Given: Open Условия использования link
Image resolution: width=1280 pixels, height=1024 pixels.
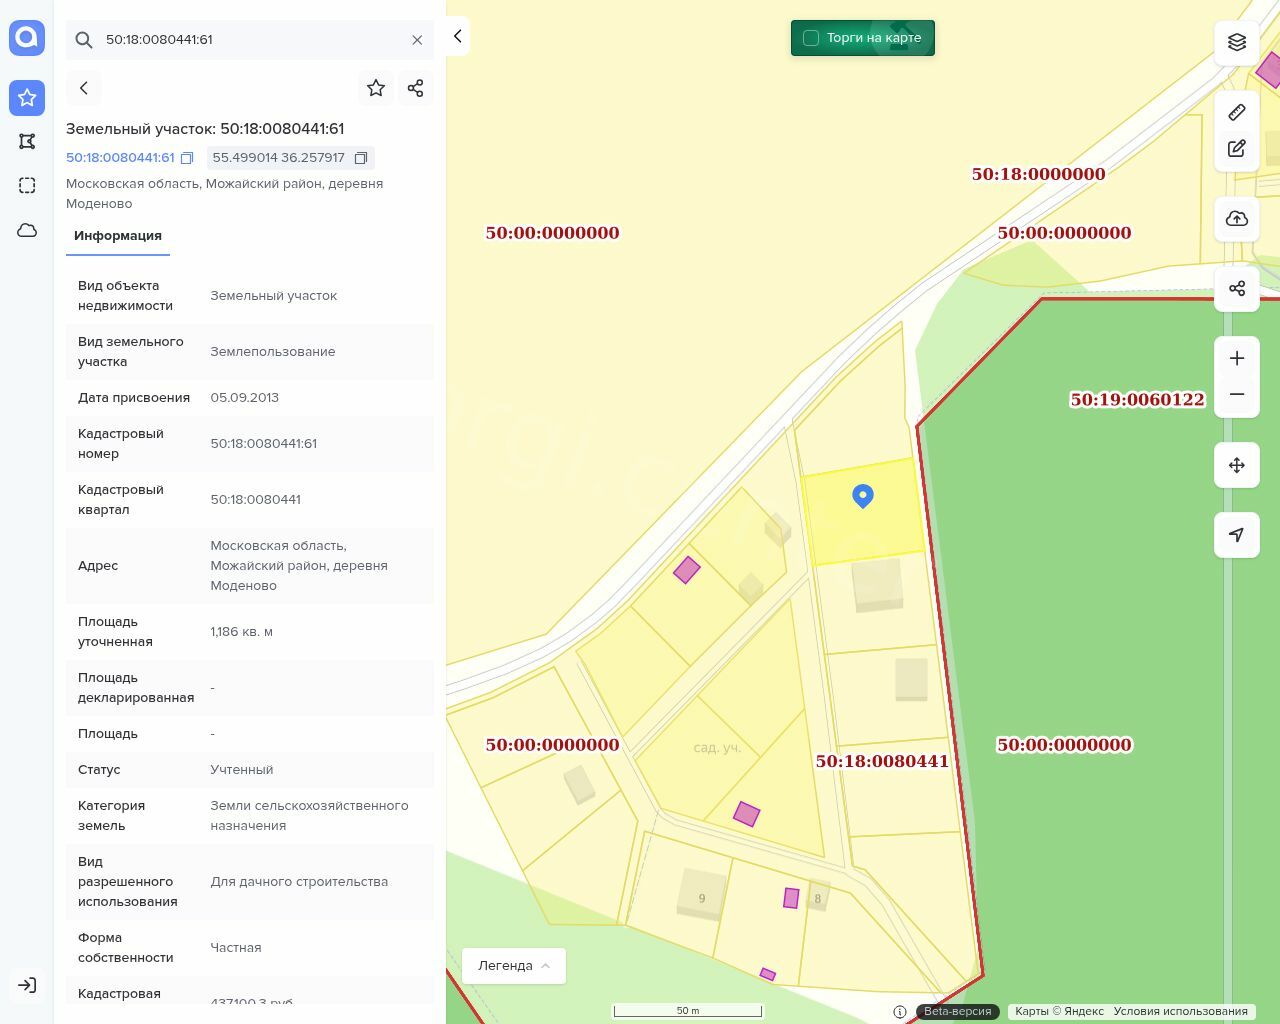Looking at the screenshot, I should pos(1180,1011).
